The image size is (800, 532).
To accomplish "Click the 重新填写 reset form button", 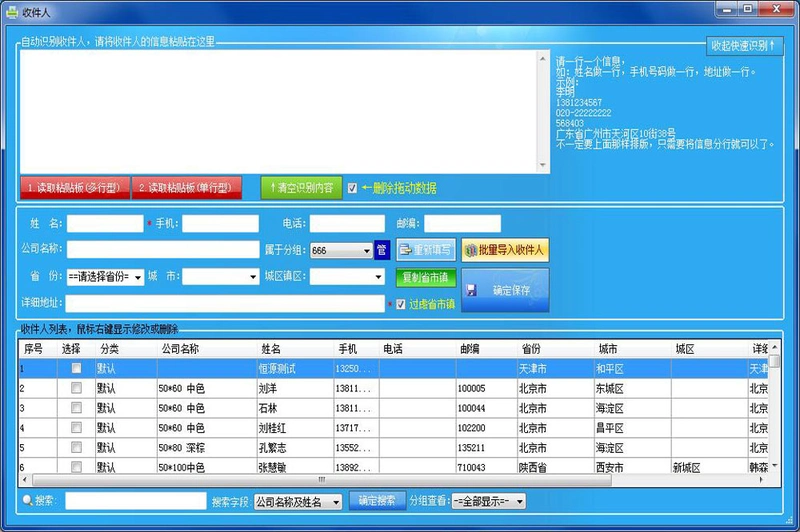I will [426, 250].
